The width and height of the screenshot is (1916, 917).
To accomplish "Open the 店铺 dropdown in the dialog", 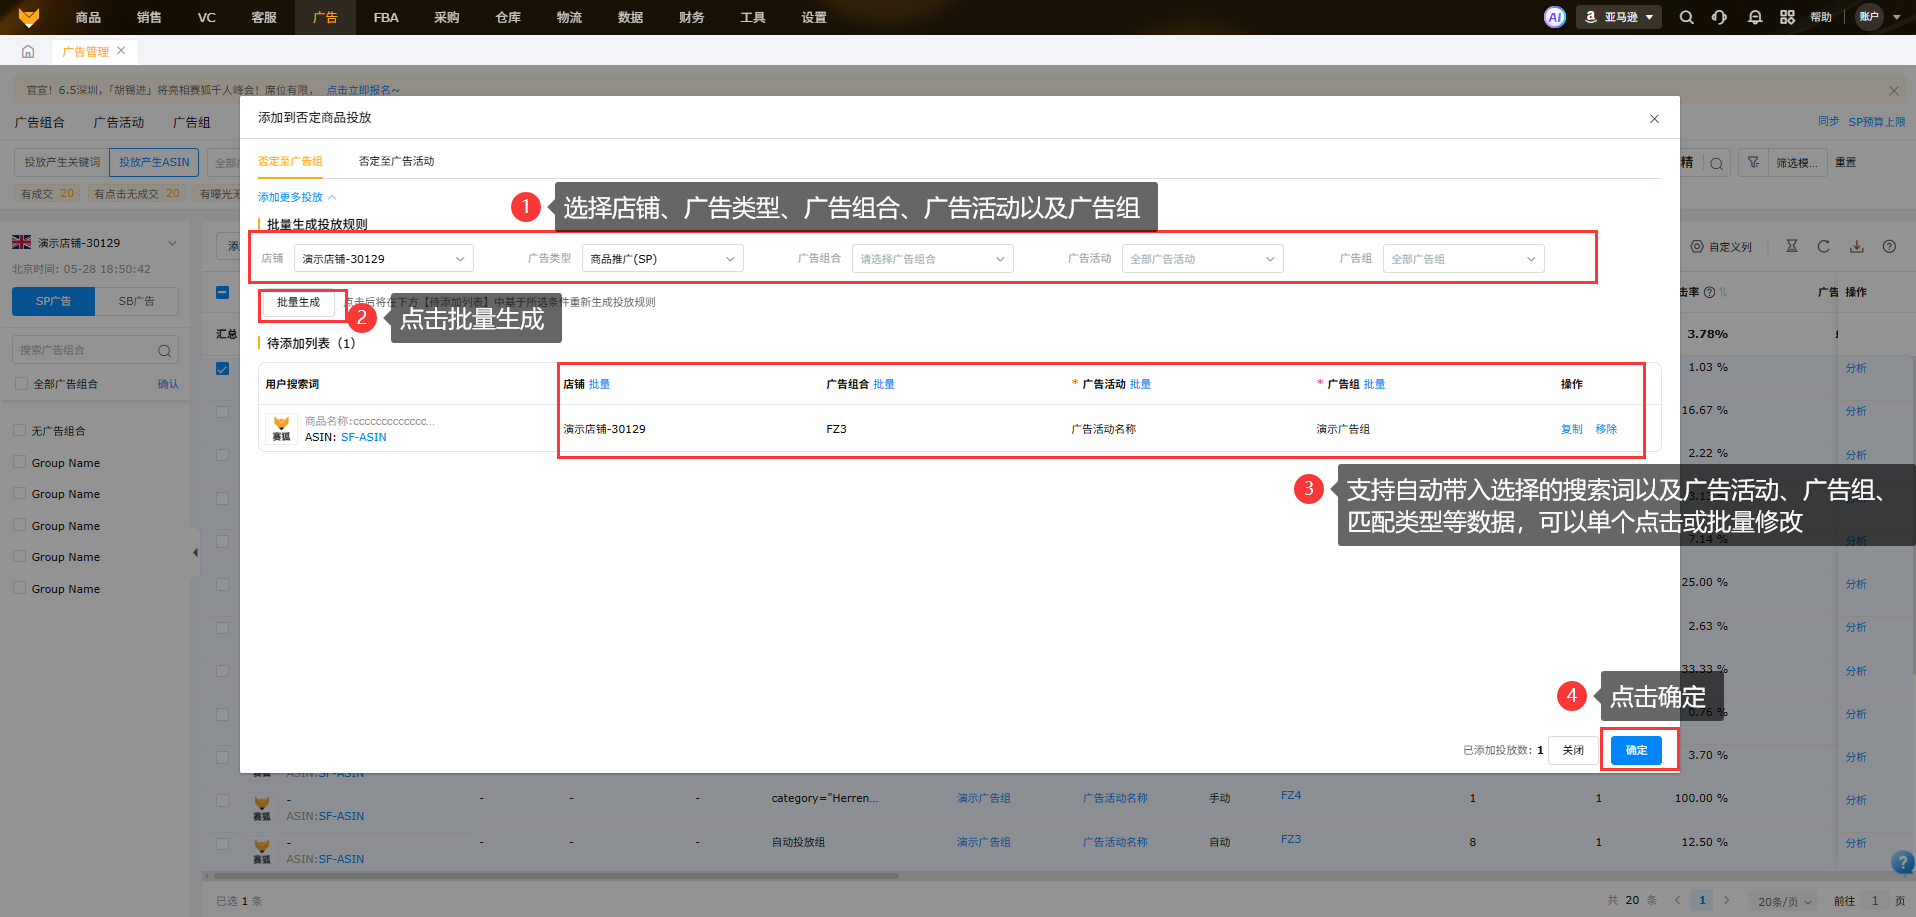I will 383,259.
